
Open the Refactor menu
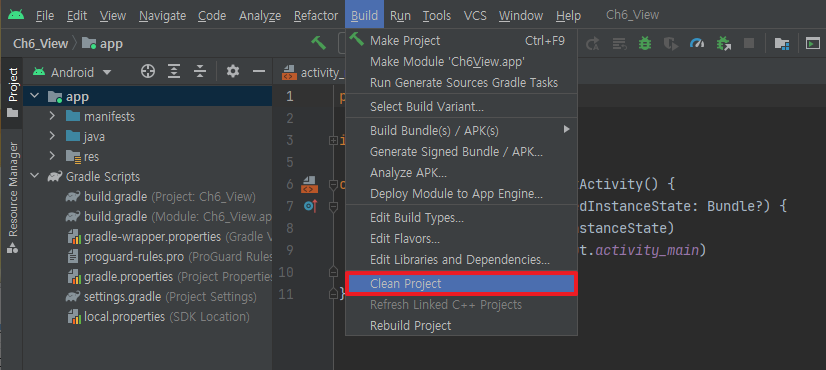coord(316,16)
